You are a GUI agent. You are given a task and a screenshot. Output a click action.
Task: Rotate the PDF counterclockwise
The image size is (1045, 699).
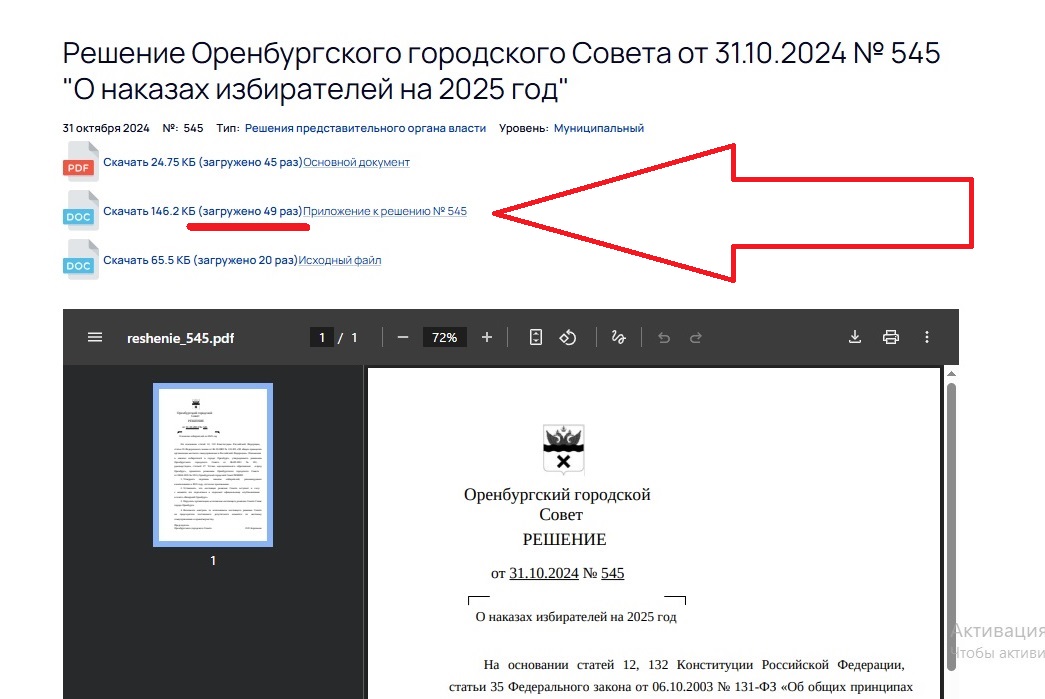[568, 338]
